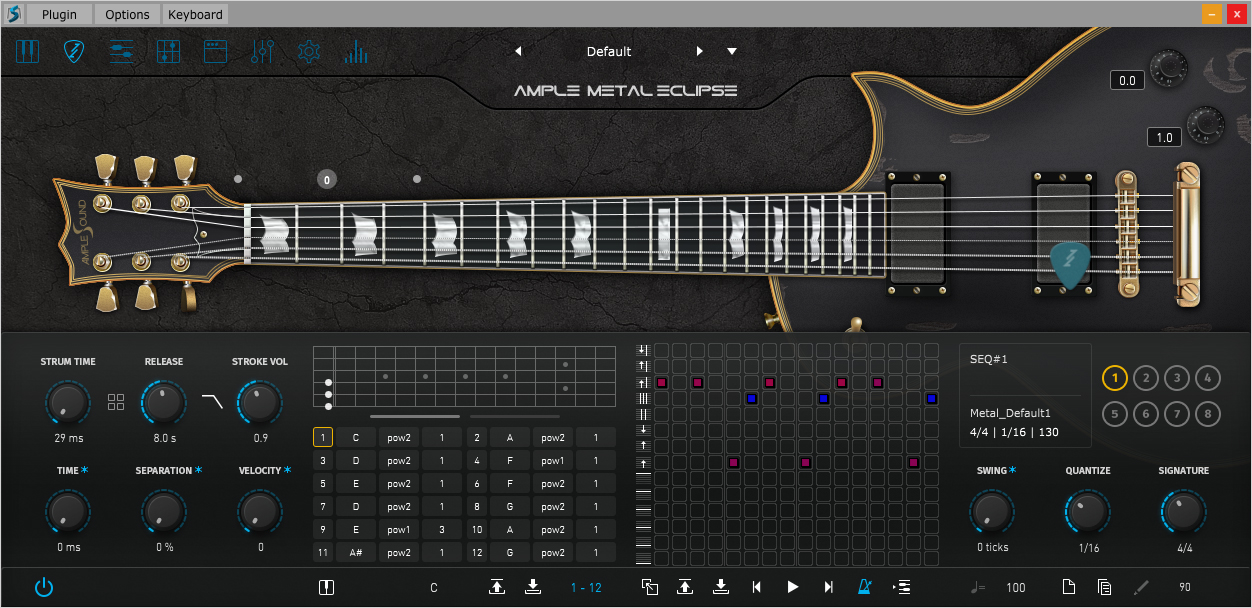
Task: Click the copy pages icon
Action: click(x=1105, y=587)
